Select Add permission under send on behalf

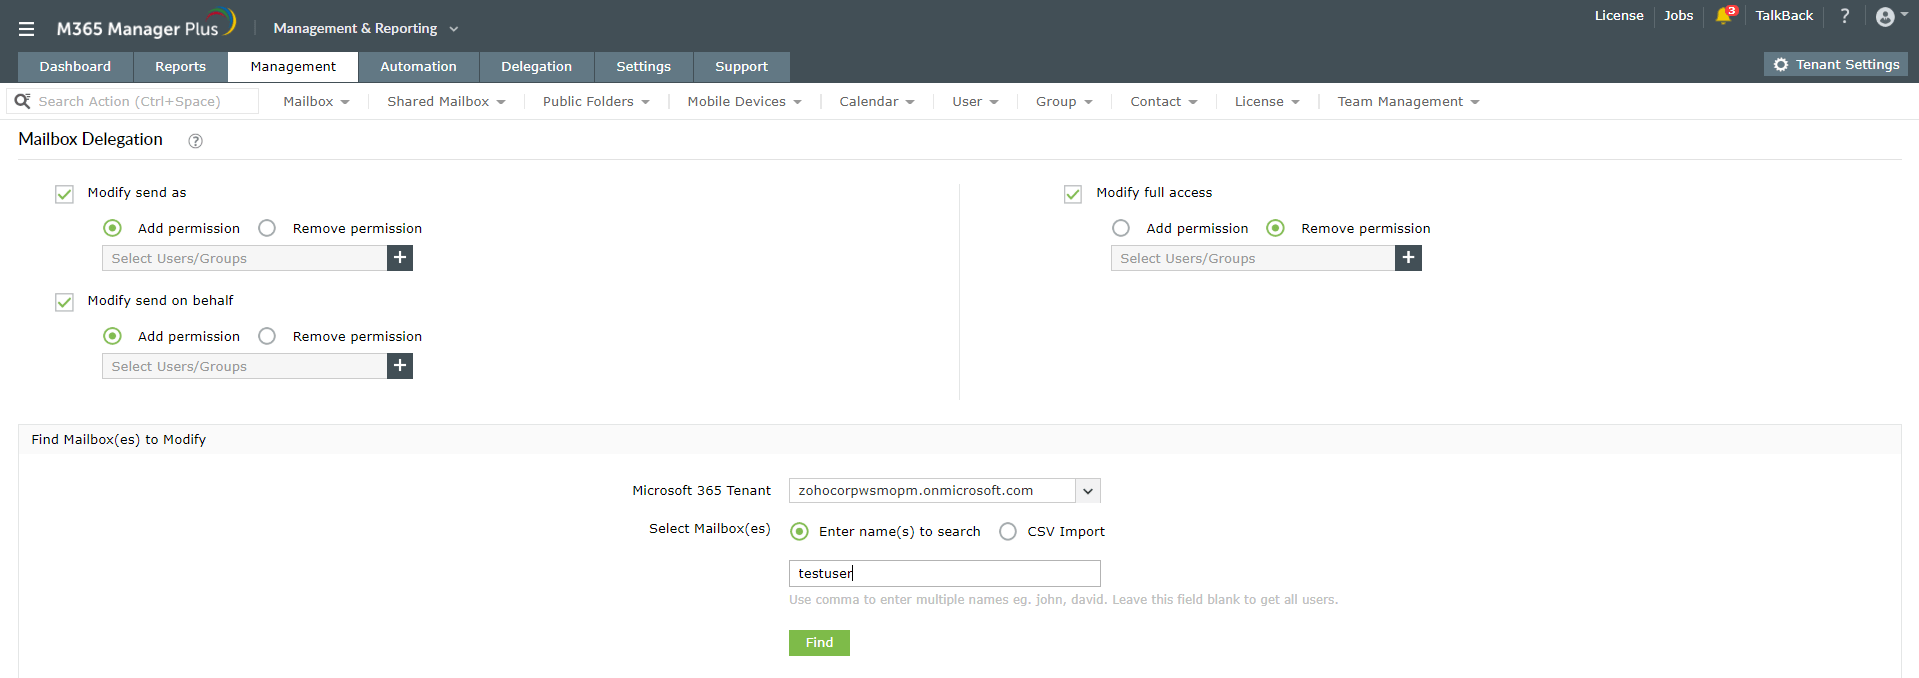click(113, 336)
